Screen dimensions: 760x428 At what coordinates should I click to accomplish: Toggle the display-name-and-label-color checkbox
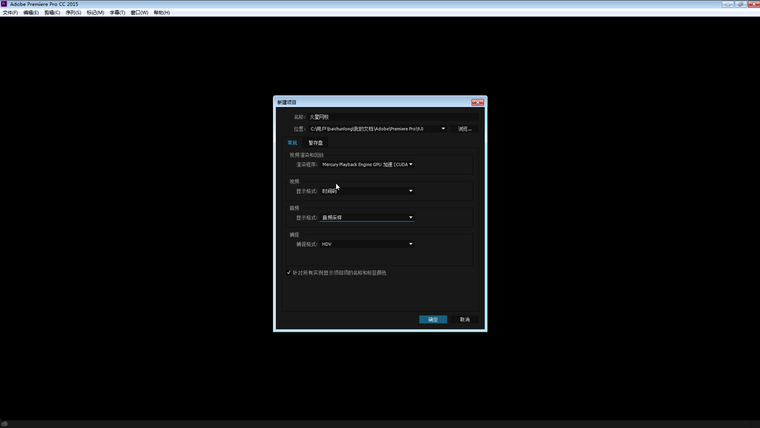[x=289, y=272]
